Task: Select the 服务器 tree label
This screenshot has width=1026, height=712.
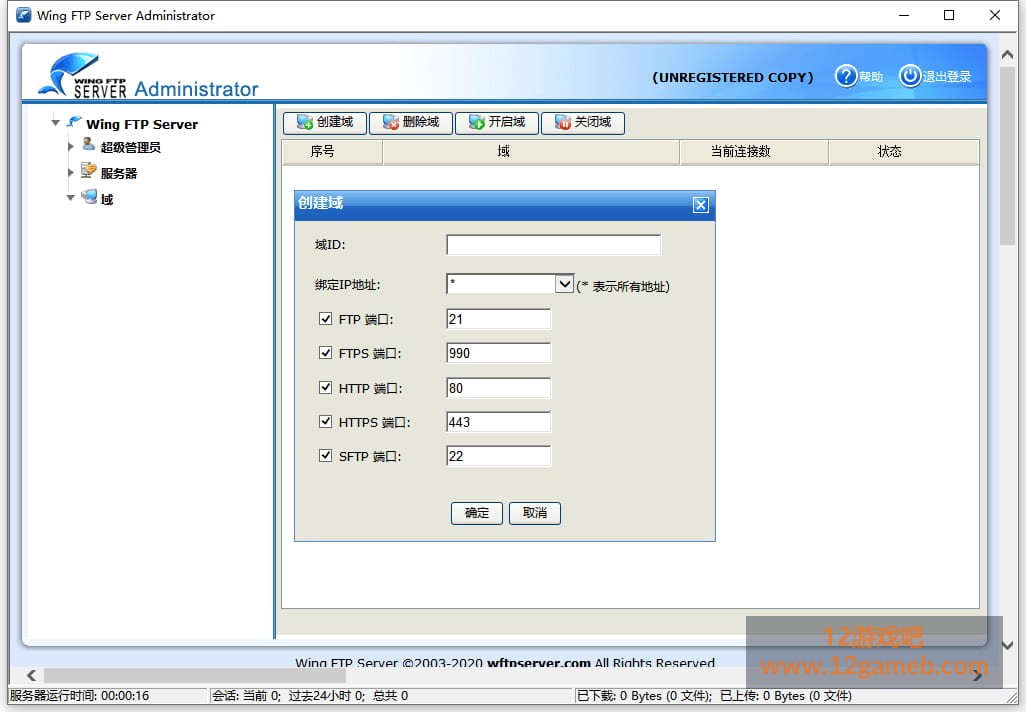Action: coord(119,173)
